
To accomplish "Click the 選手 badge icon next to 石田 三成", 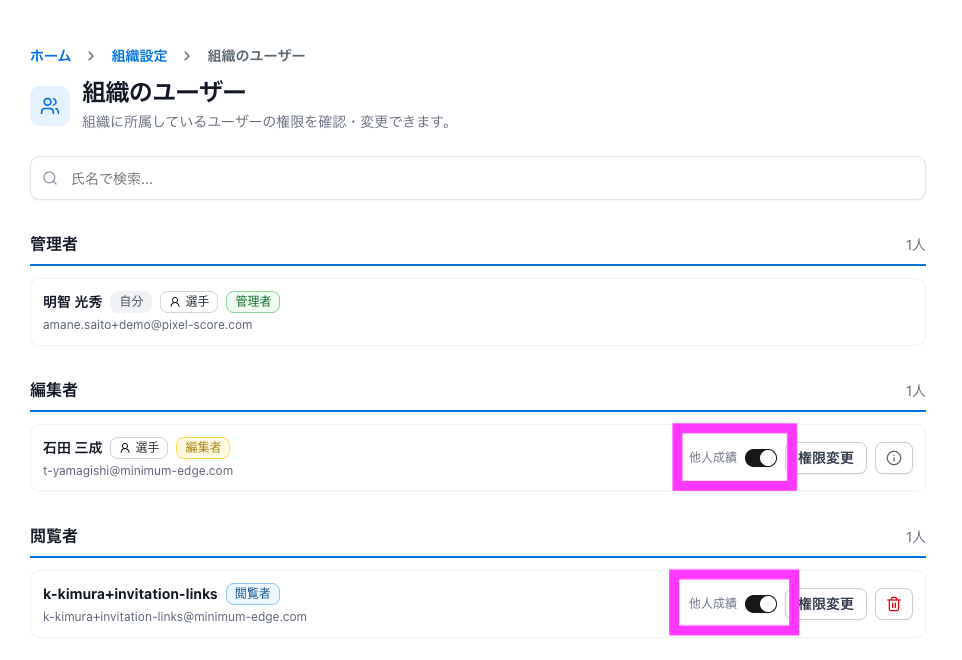I will 125,448.
